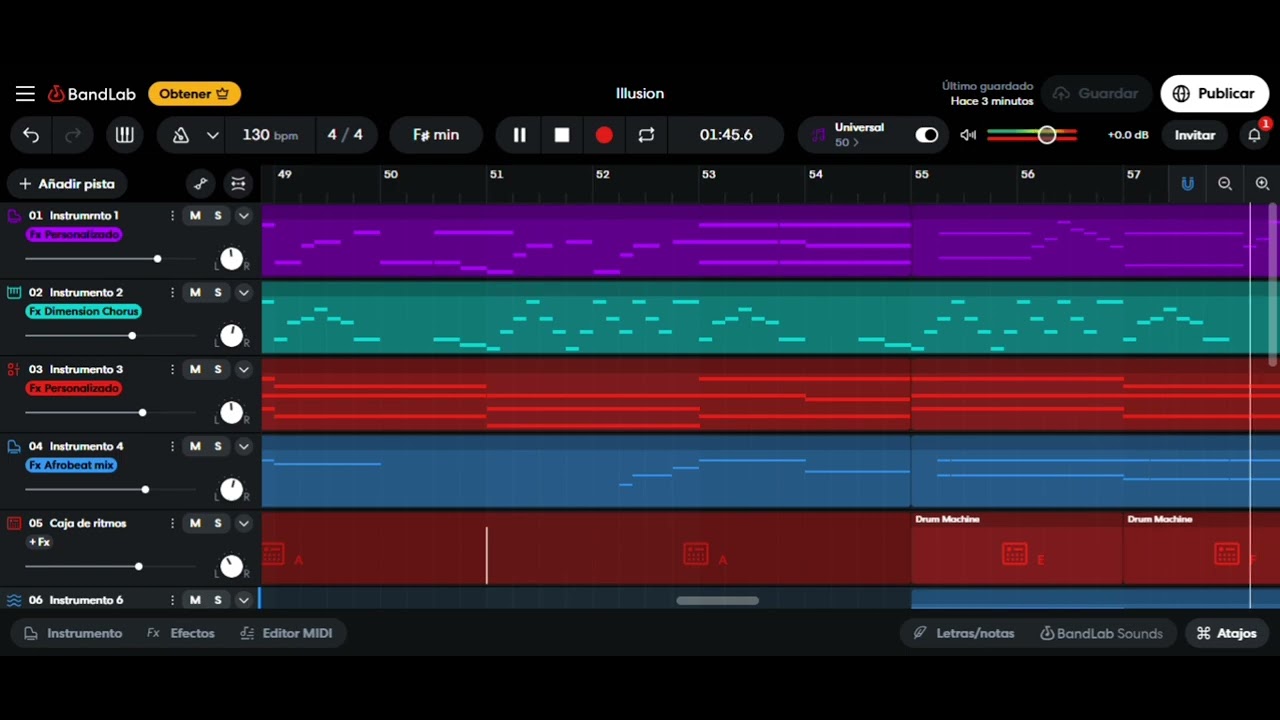Viewport: 1280px width, 720px height.
Task: Open the track mixer settings icon
Action: click(x=238, y=184)
